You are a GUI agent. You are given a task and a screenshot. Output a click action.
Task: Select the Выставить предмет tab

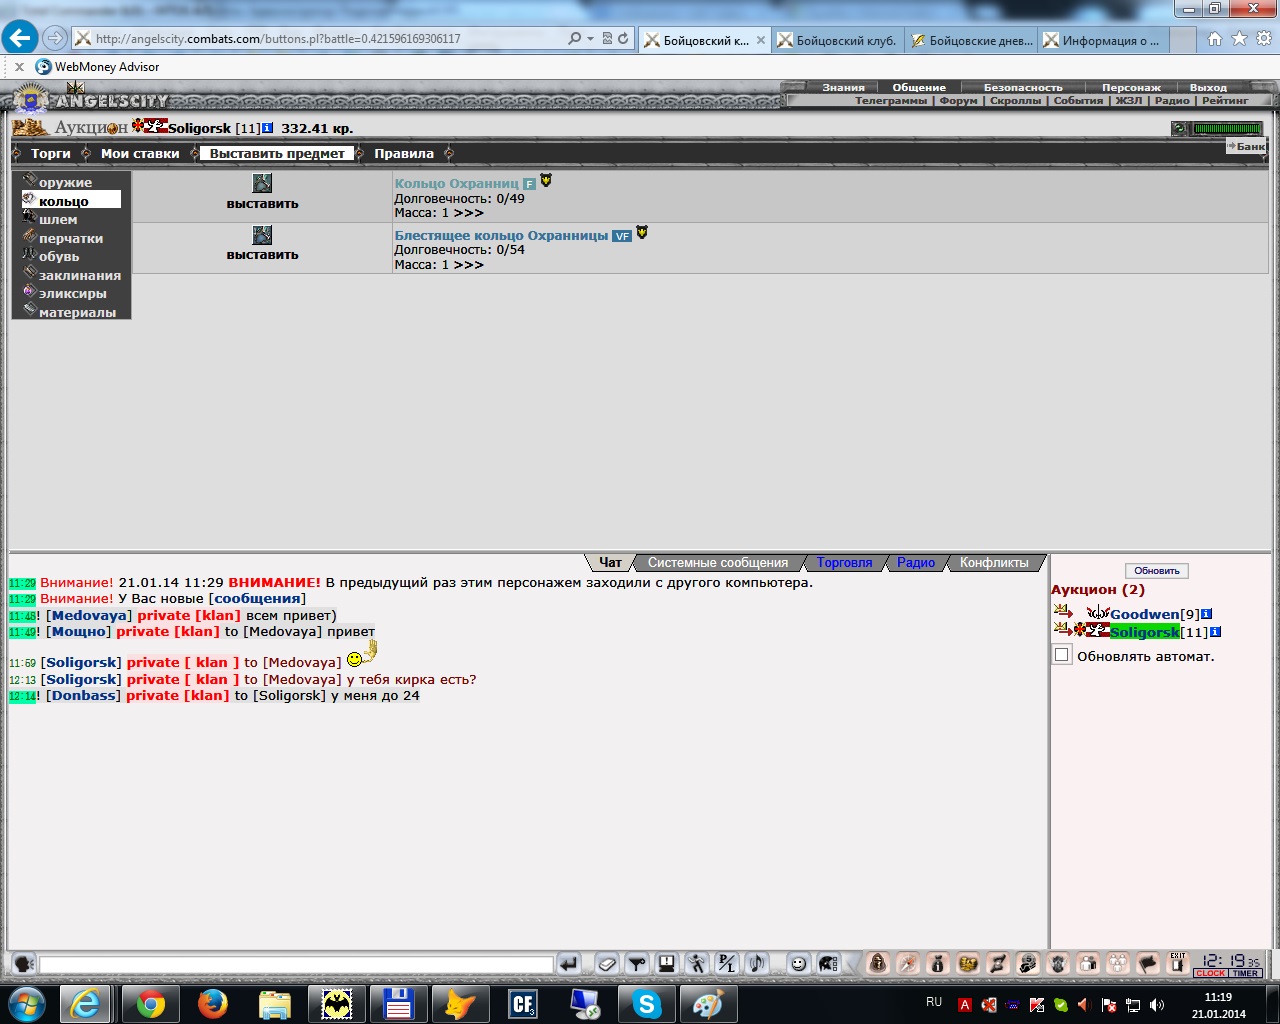277,153
